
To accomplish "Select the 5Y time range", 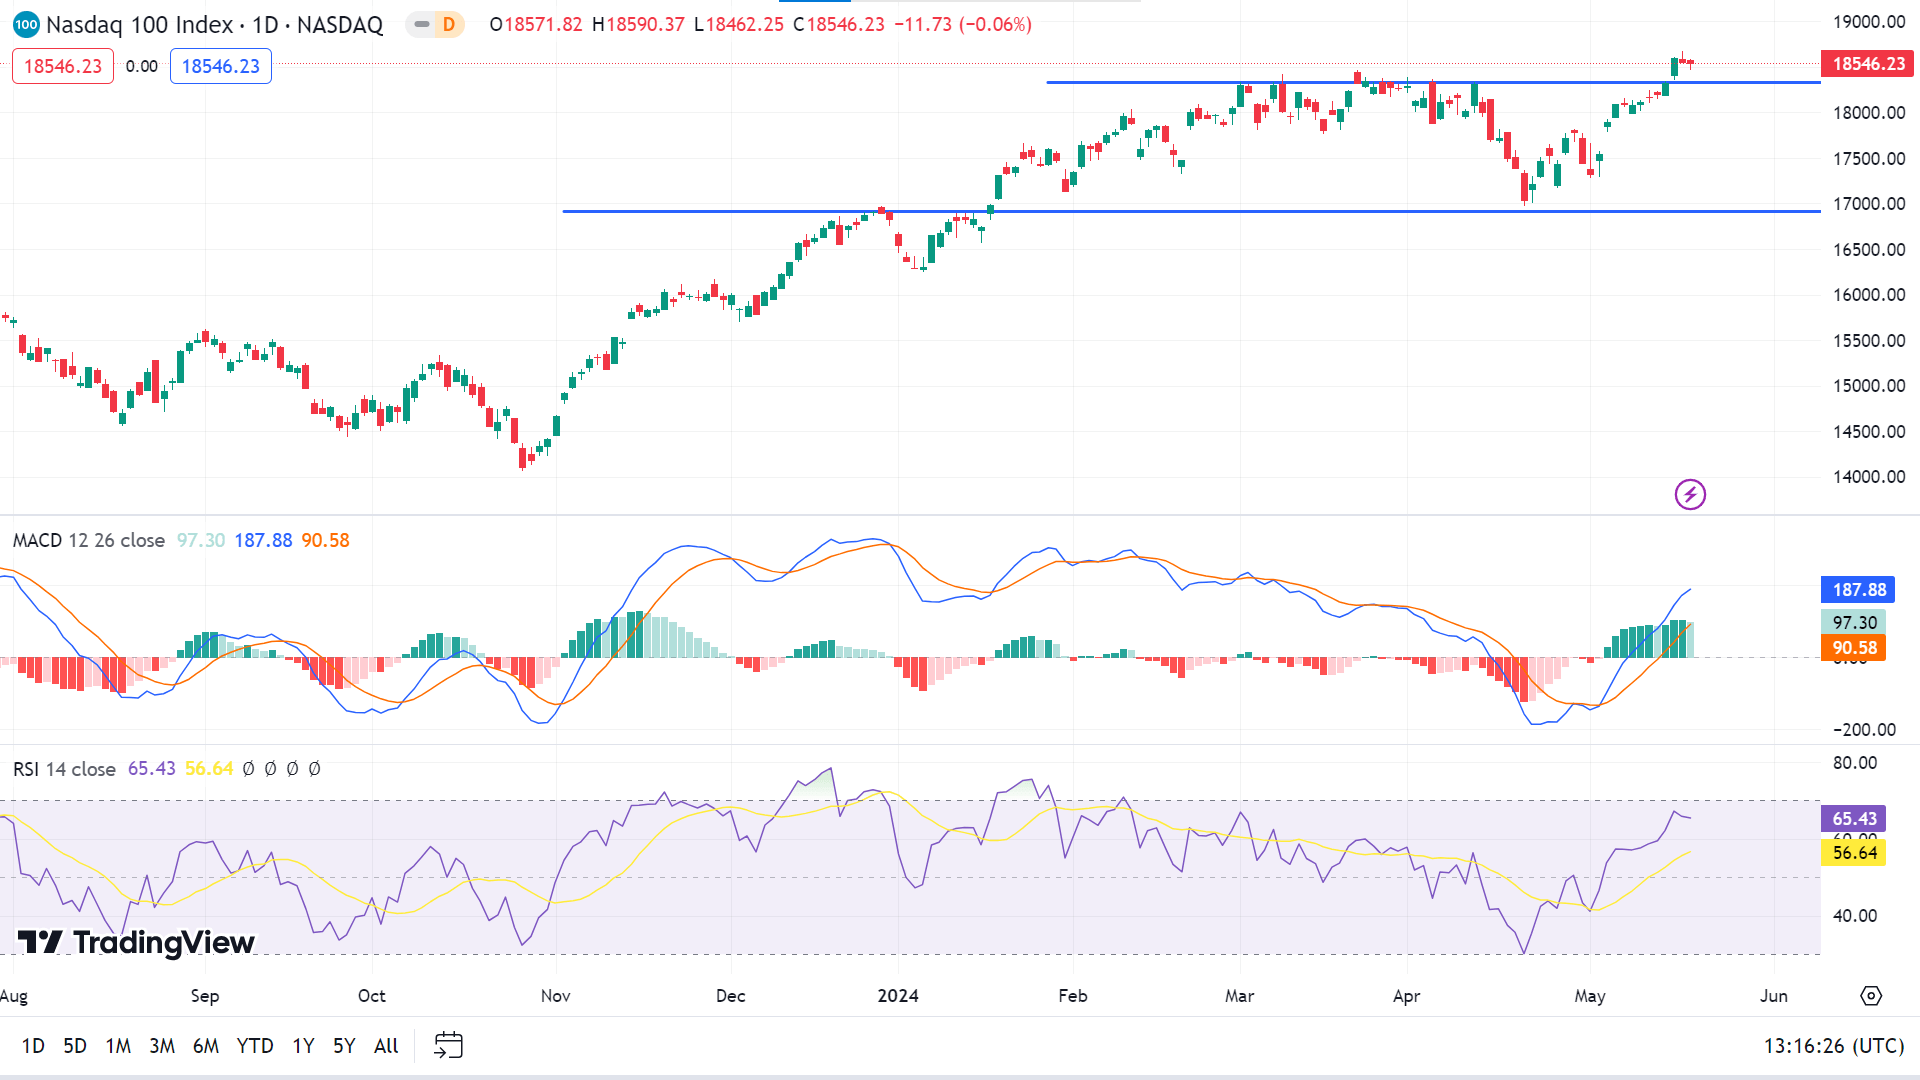I will 344,1045.
